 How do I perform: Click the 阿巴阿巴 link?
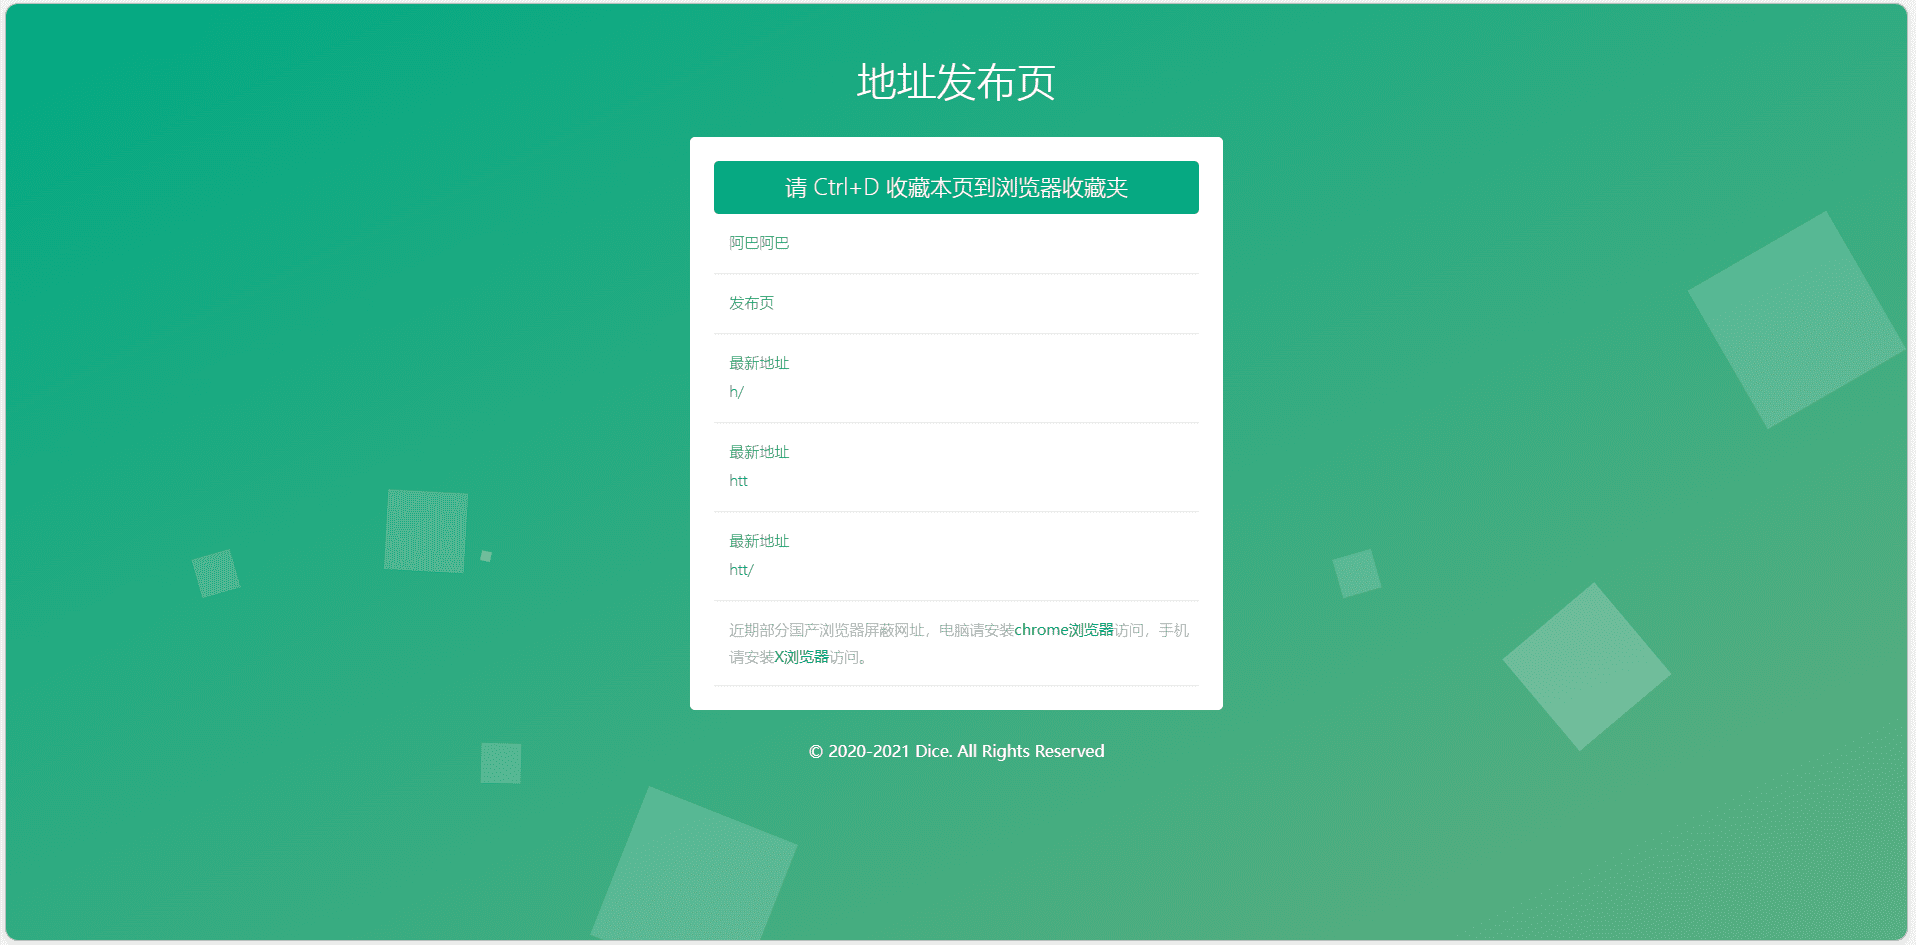(x=757, y=242)
